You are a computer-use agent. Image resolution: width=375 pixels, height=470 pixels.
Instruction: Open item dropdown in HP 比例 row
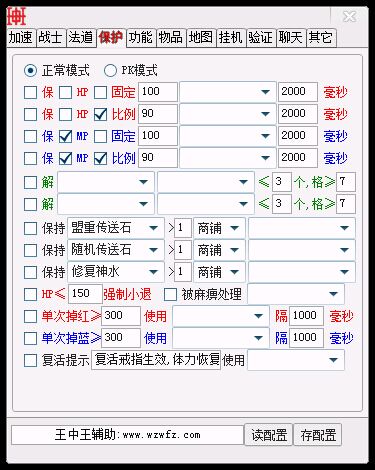tap(228, 114)
